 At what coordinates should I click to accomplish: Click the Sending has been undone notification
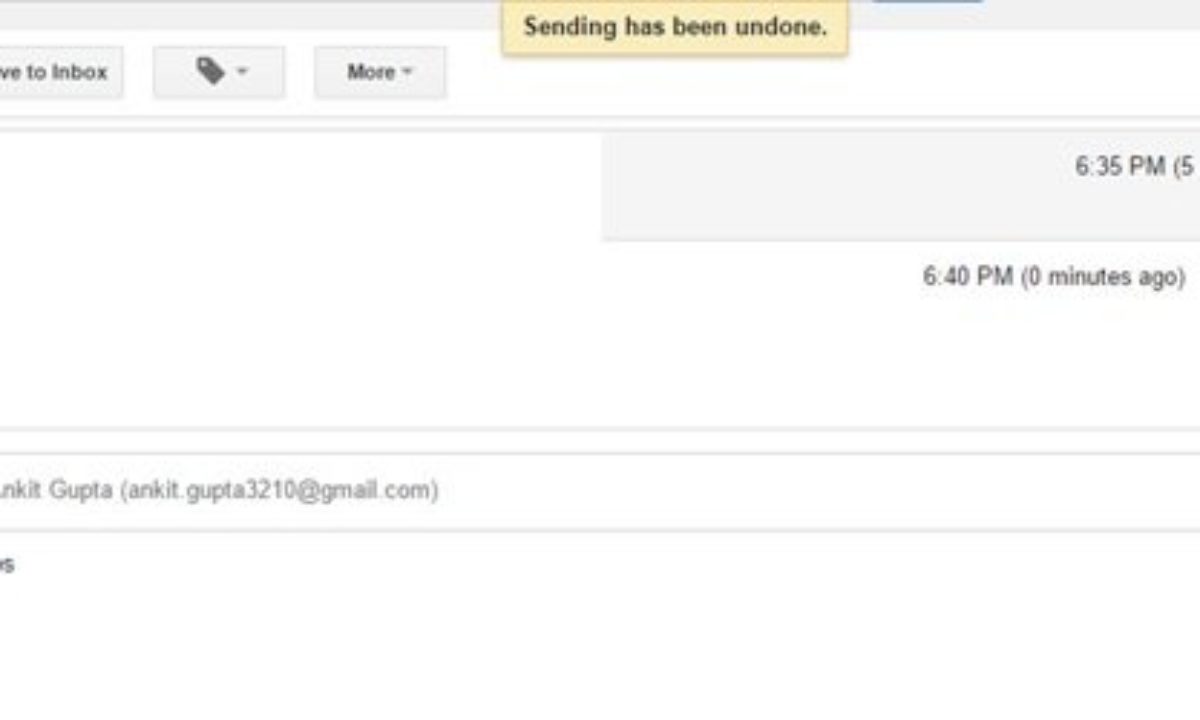(675, 27)
